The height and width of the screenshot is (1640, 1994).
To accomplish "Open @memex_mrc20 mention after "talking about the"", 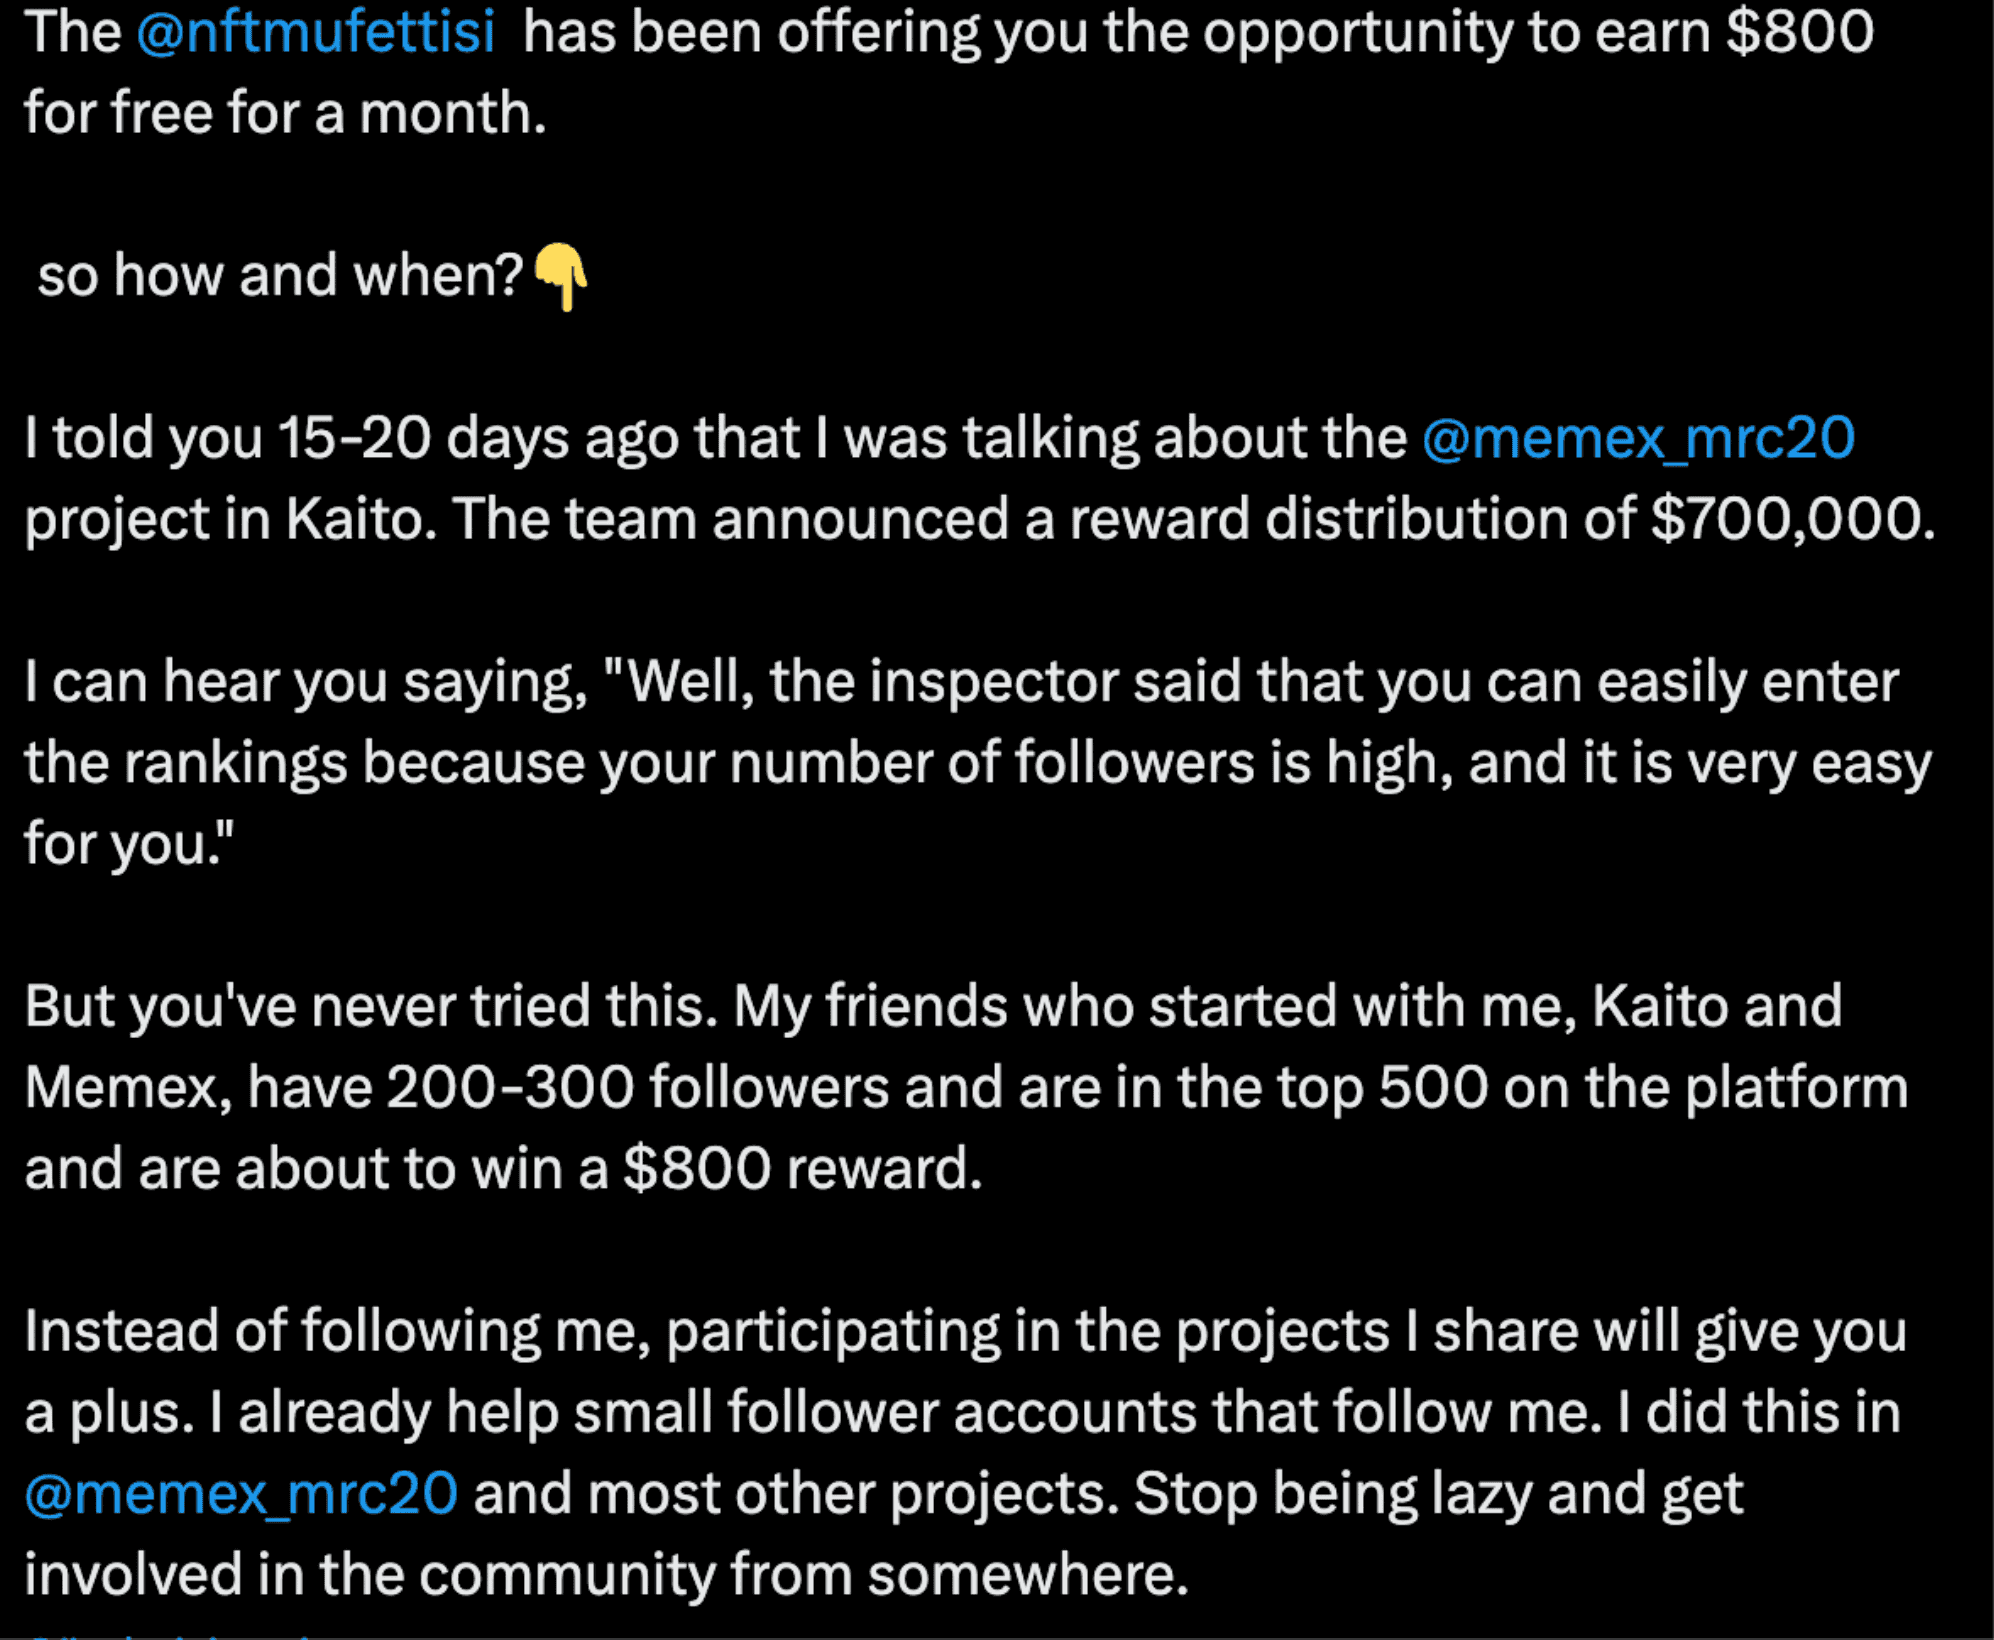I will pos(1638,438).
